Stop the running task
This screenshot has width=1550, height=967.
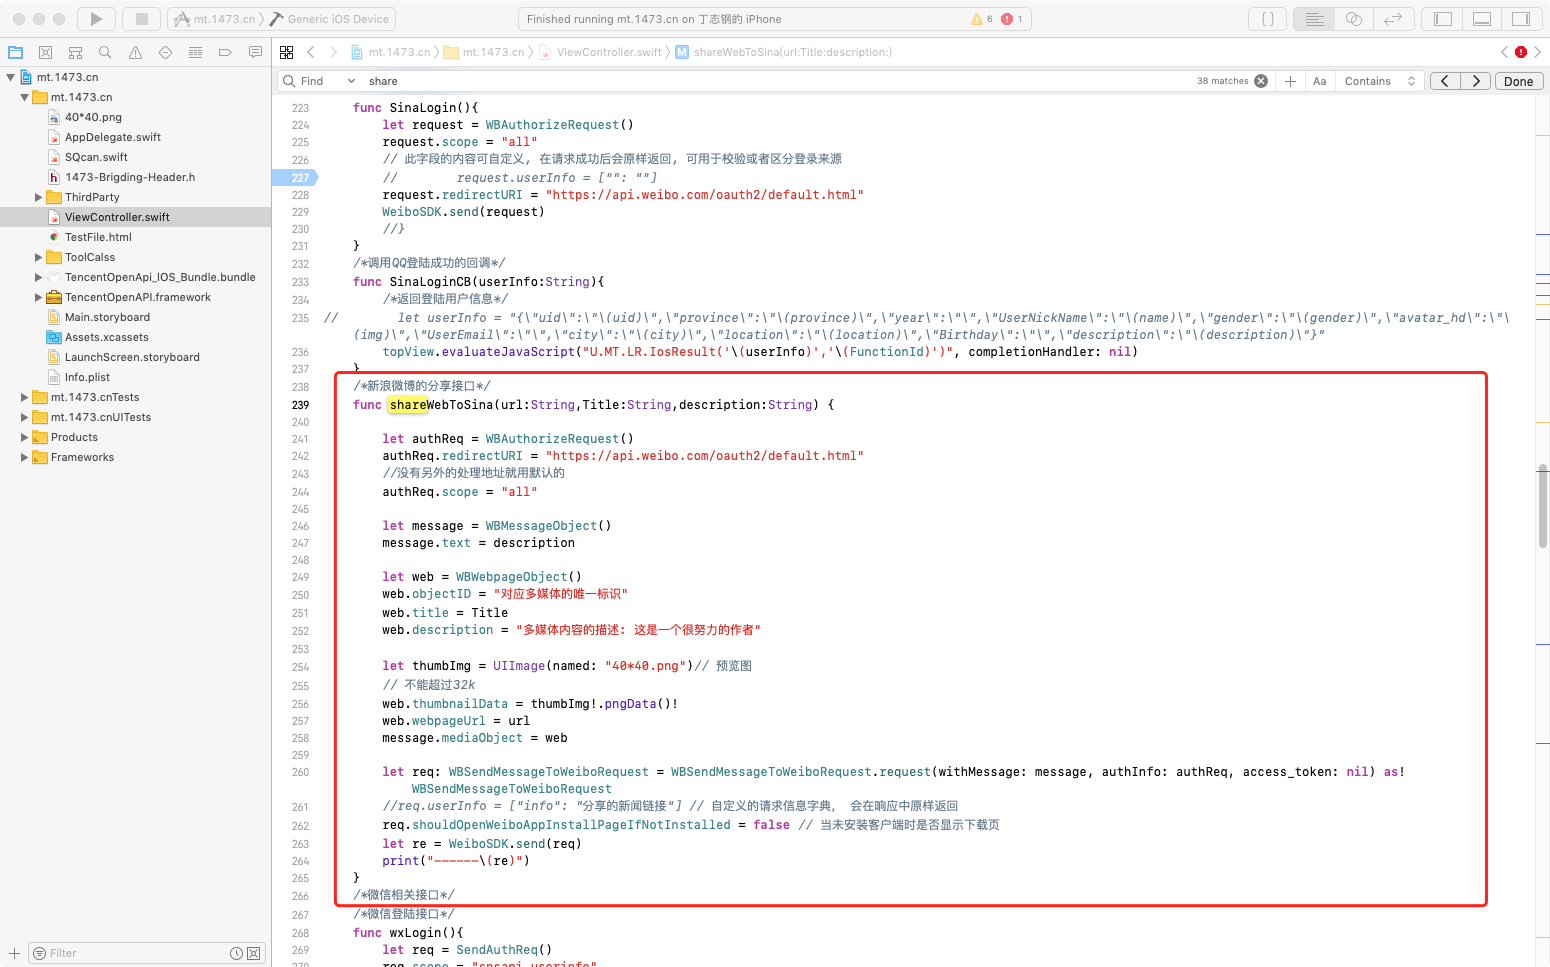141,19
